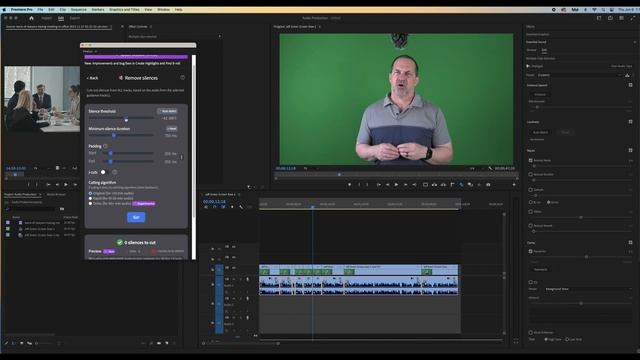Click Clear Audio Type
Viewport: 640px width, 360px height.
tap(621, 66)
